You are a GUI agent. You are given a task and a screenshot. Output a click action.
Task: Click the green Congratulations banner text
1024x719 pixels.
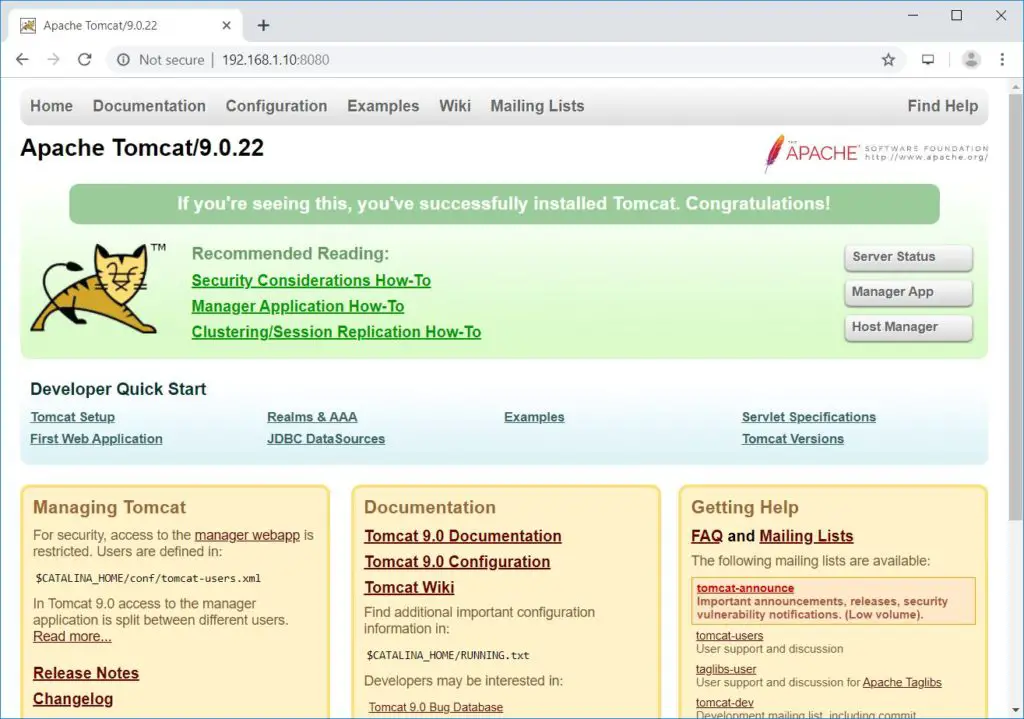(504, 204)
